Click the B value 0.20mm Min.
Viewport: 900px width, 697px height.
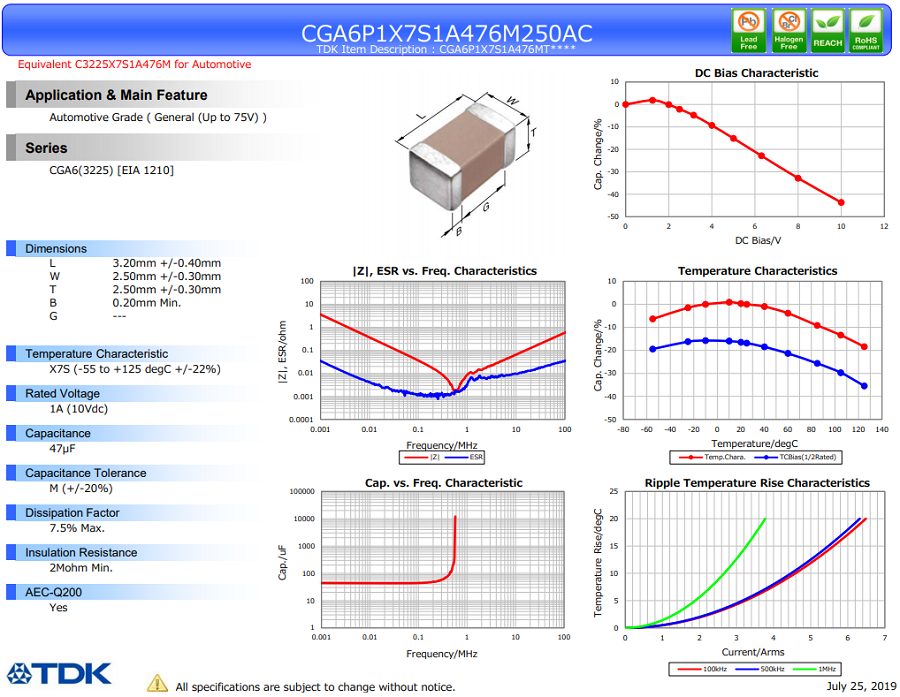[x=146, y=303]
